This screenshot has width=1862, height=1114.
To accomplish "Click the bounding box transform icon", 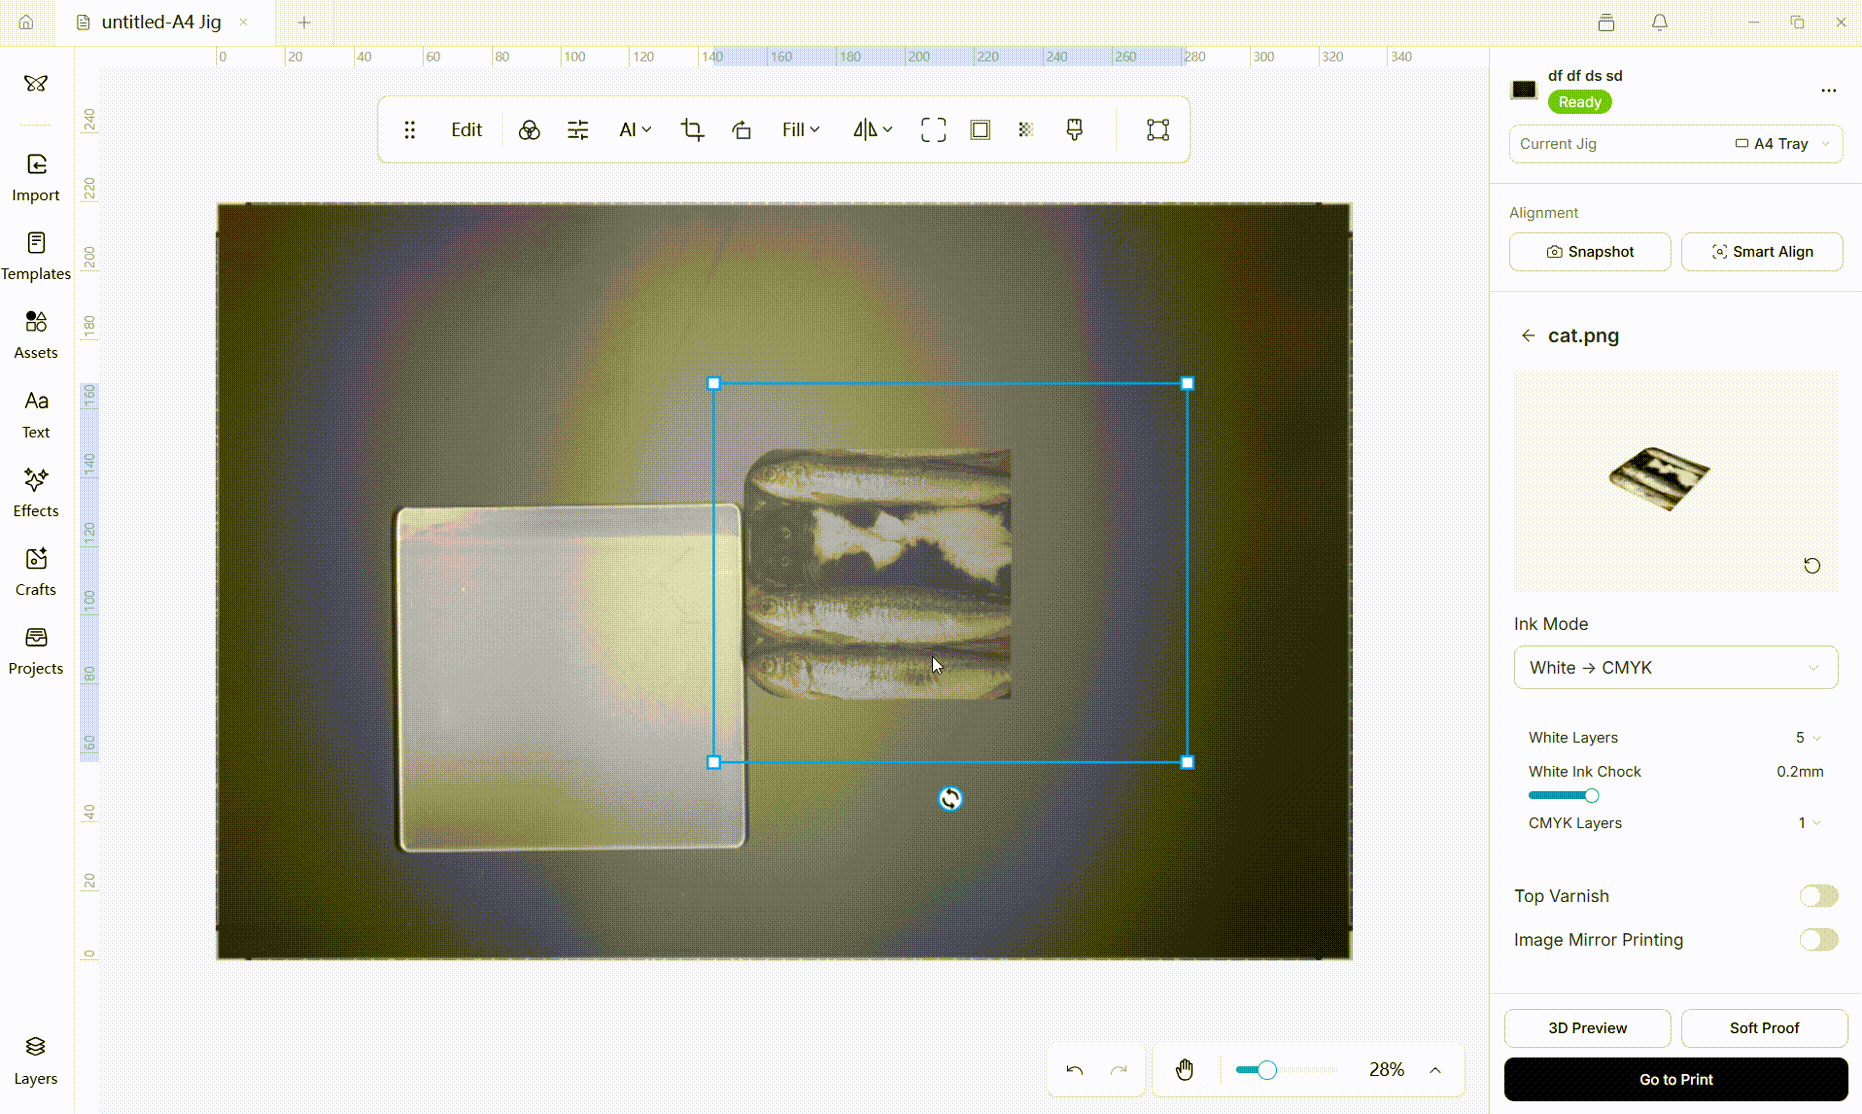I will pyautogui.click(x=1158, y=130).
